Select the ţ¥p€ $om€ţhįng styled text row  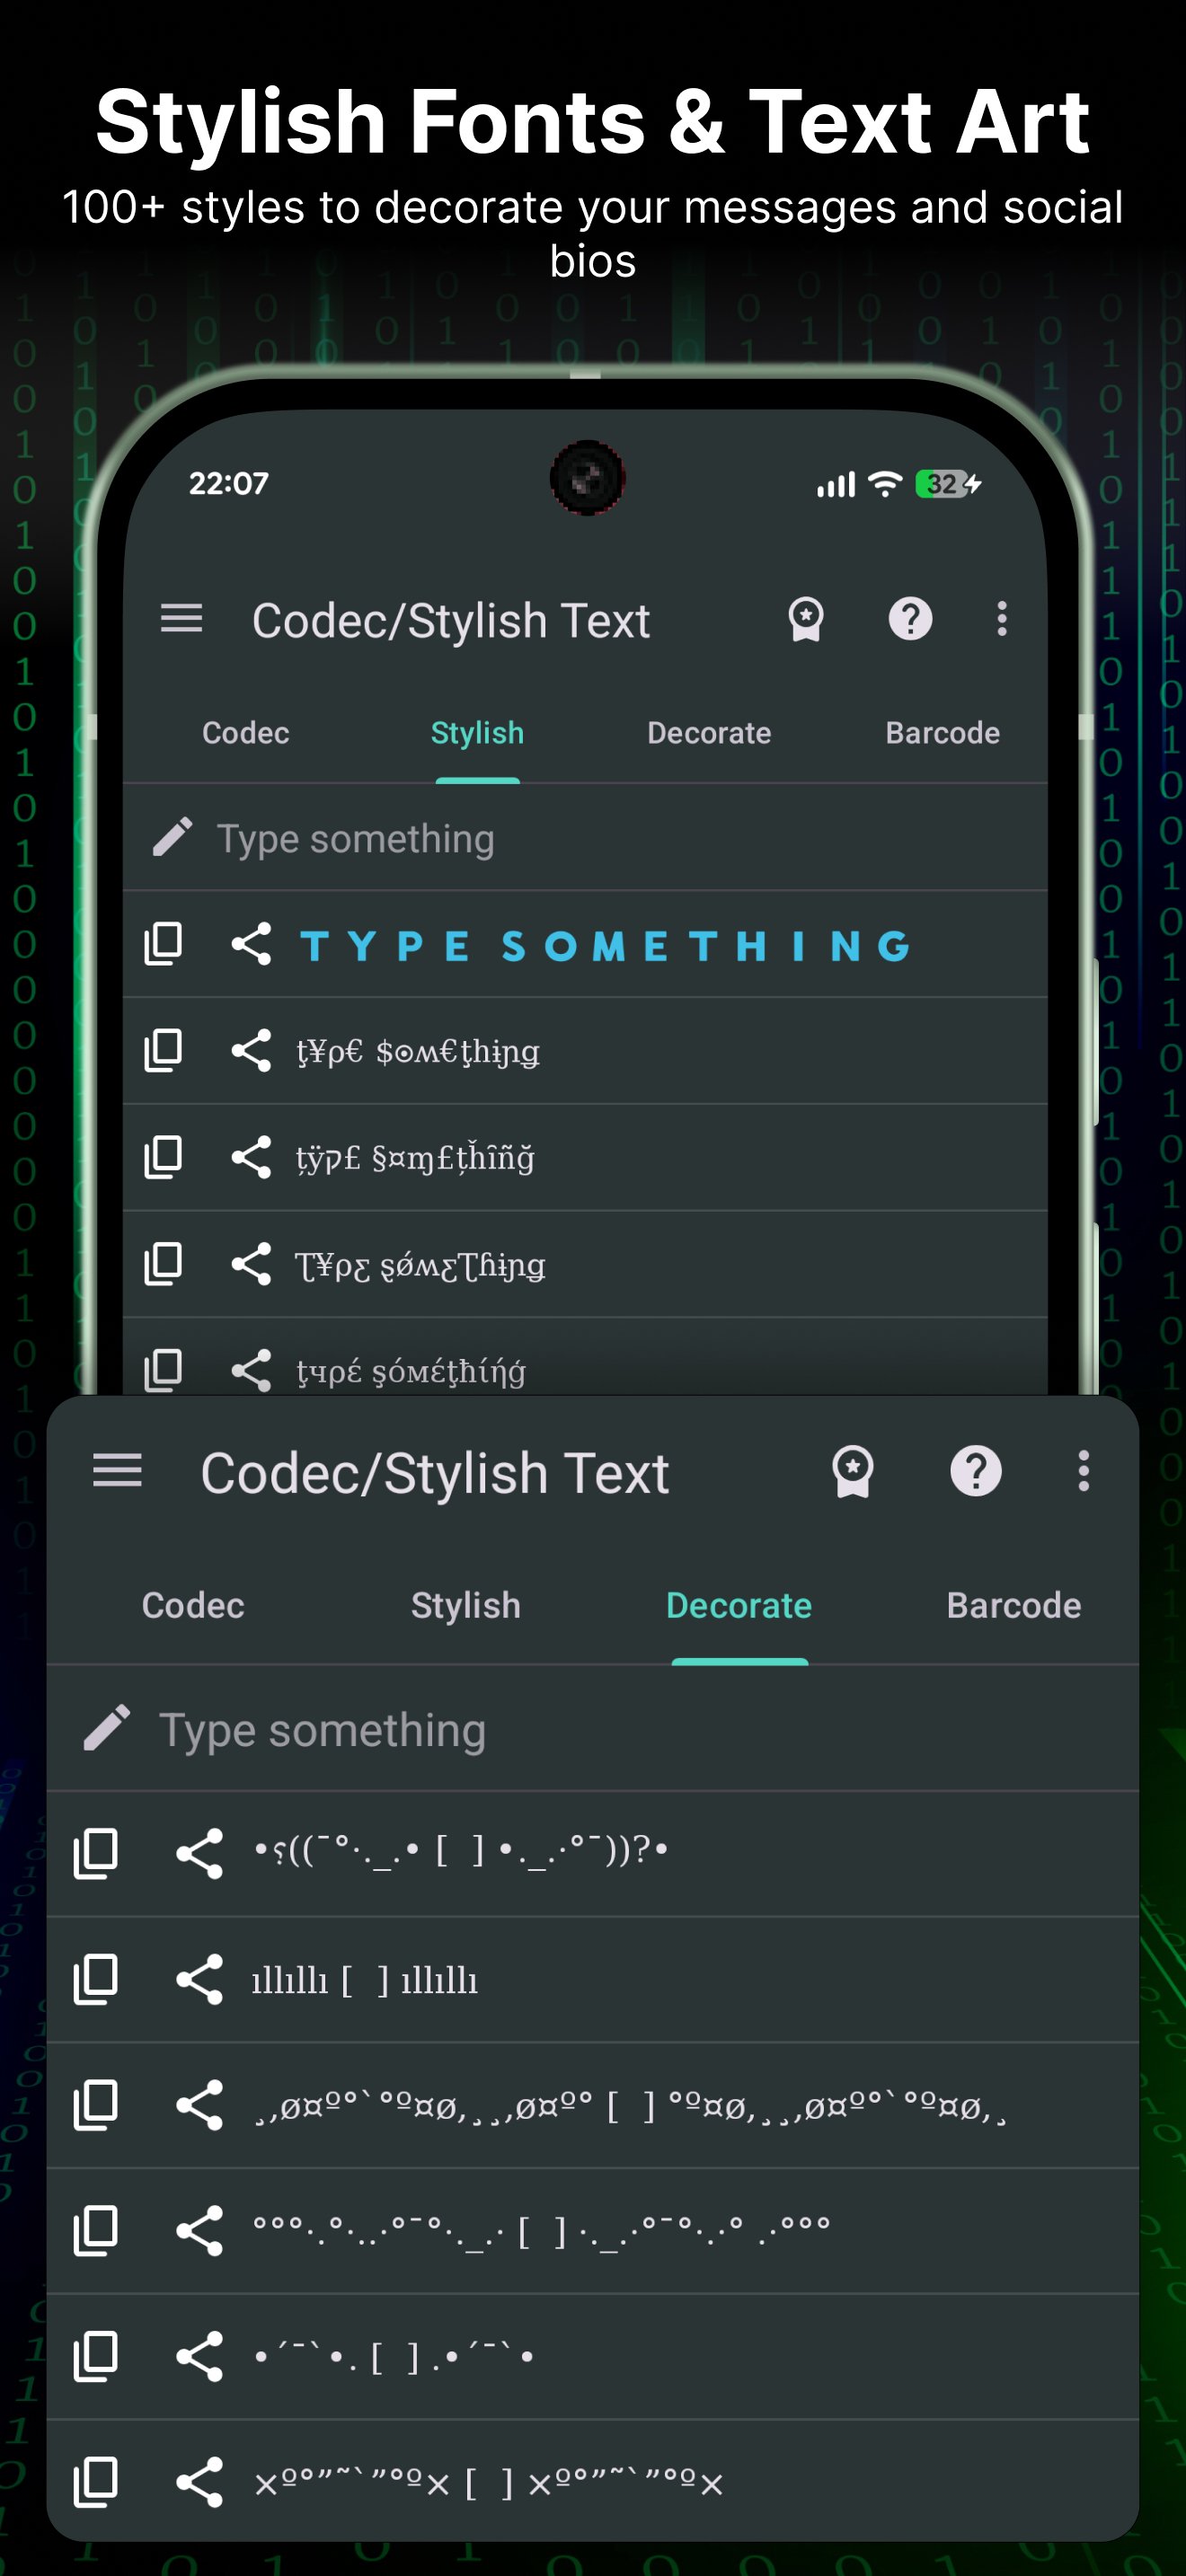[418, 1051]
